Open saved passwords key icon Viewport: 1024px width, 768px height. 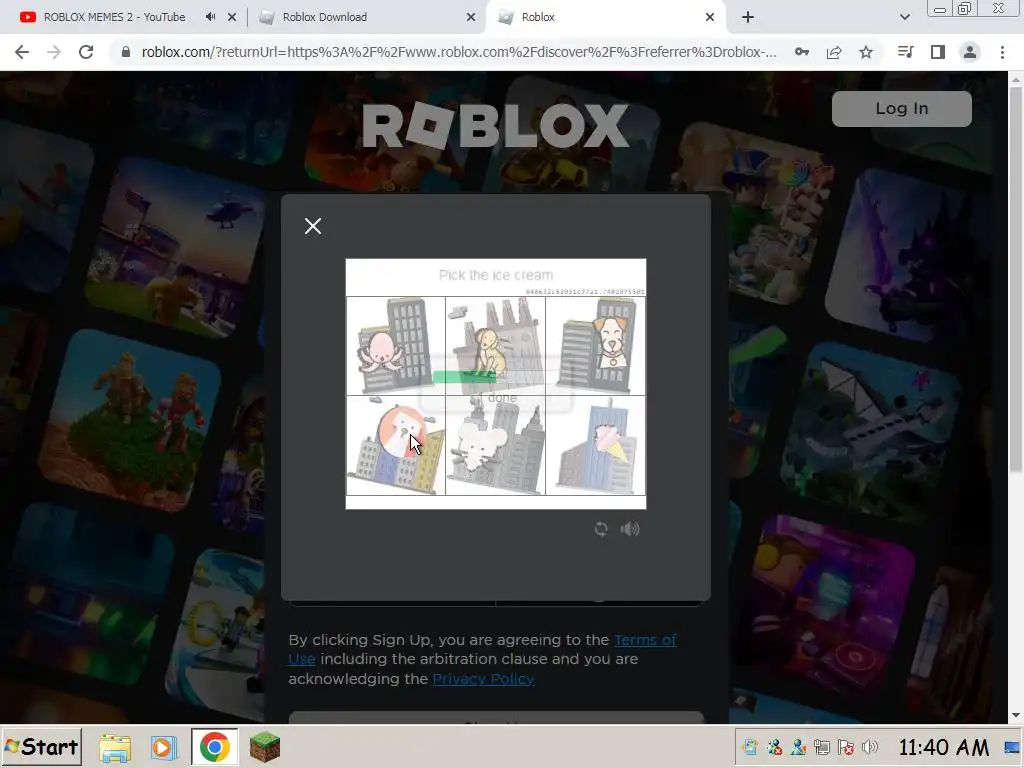tap(802, 52)
